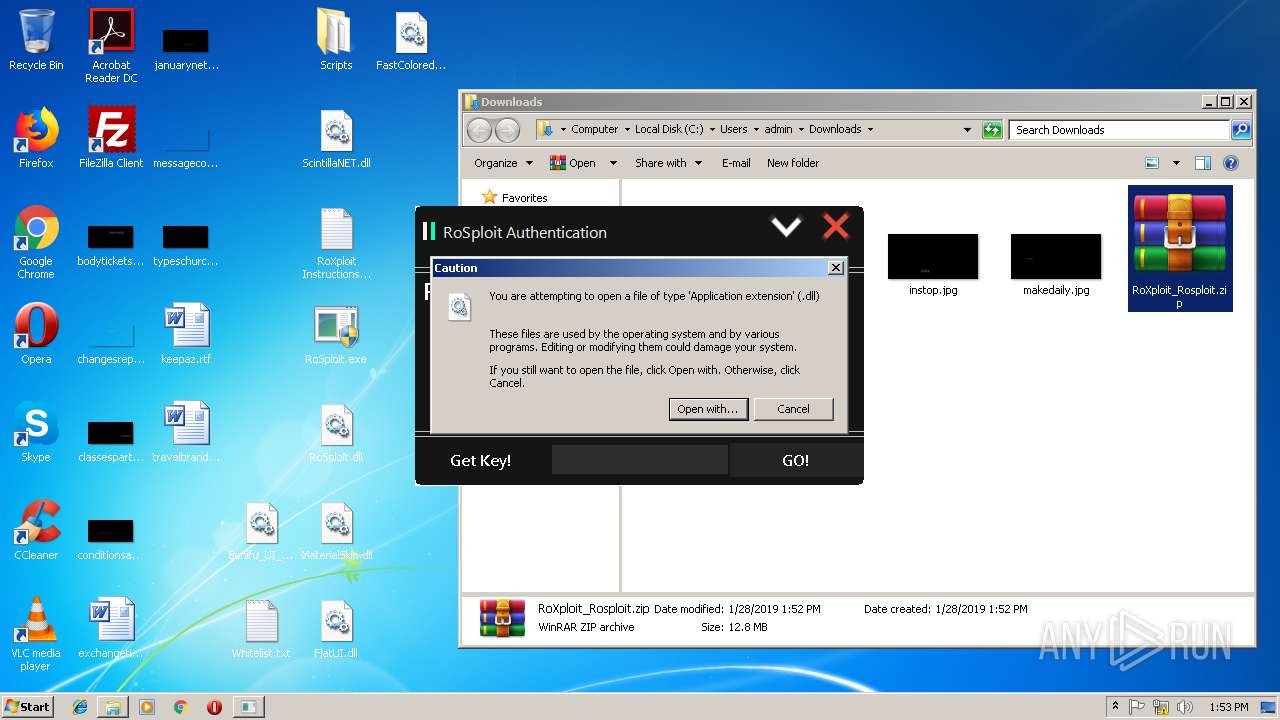The image size is (1280, 720).
Task: Click the Open button with WinRAR icon
Action: [x=573, y=163]
